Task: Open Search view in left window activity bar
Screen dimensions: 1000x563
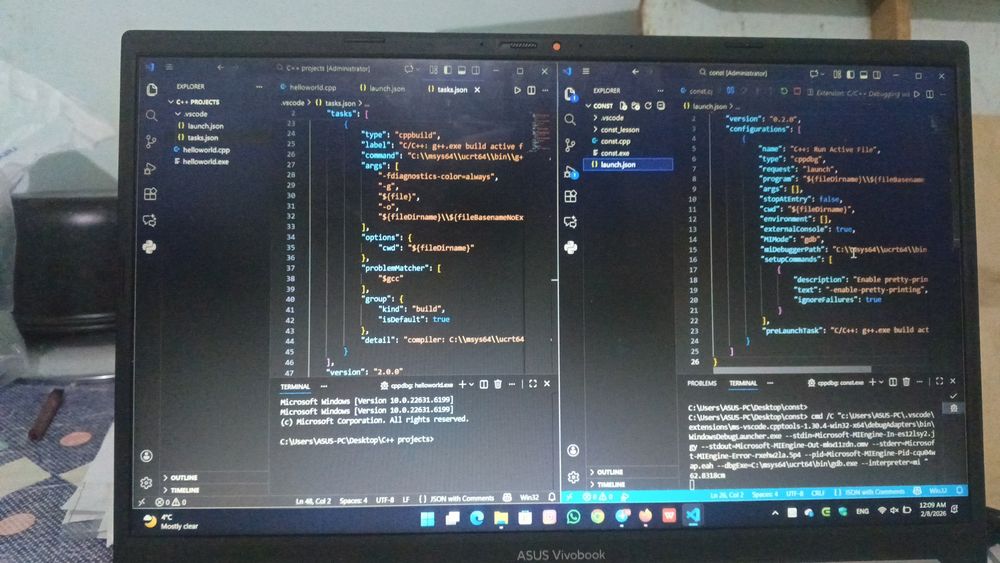Action: 151,115
